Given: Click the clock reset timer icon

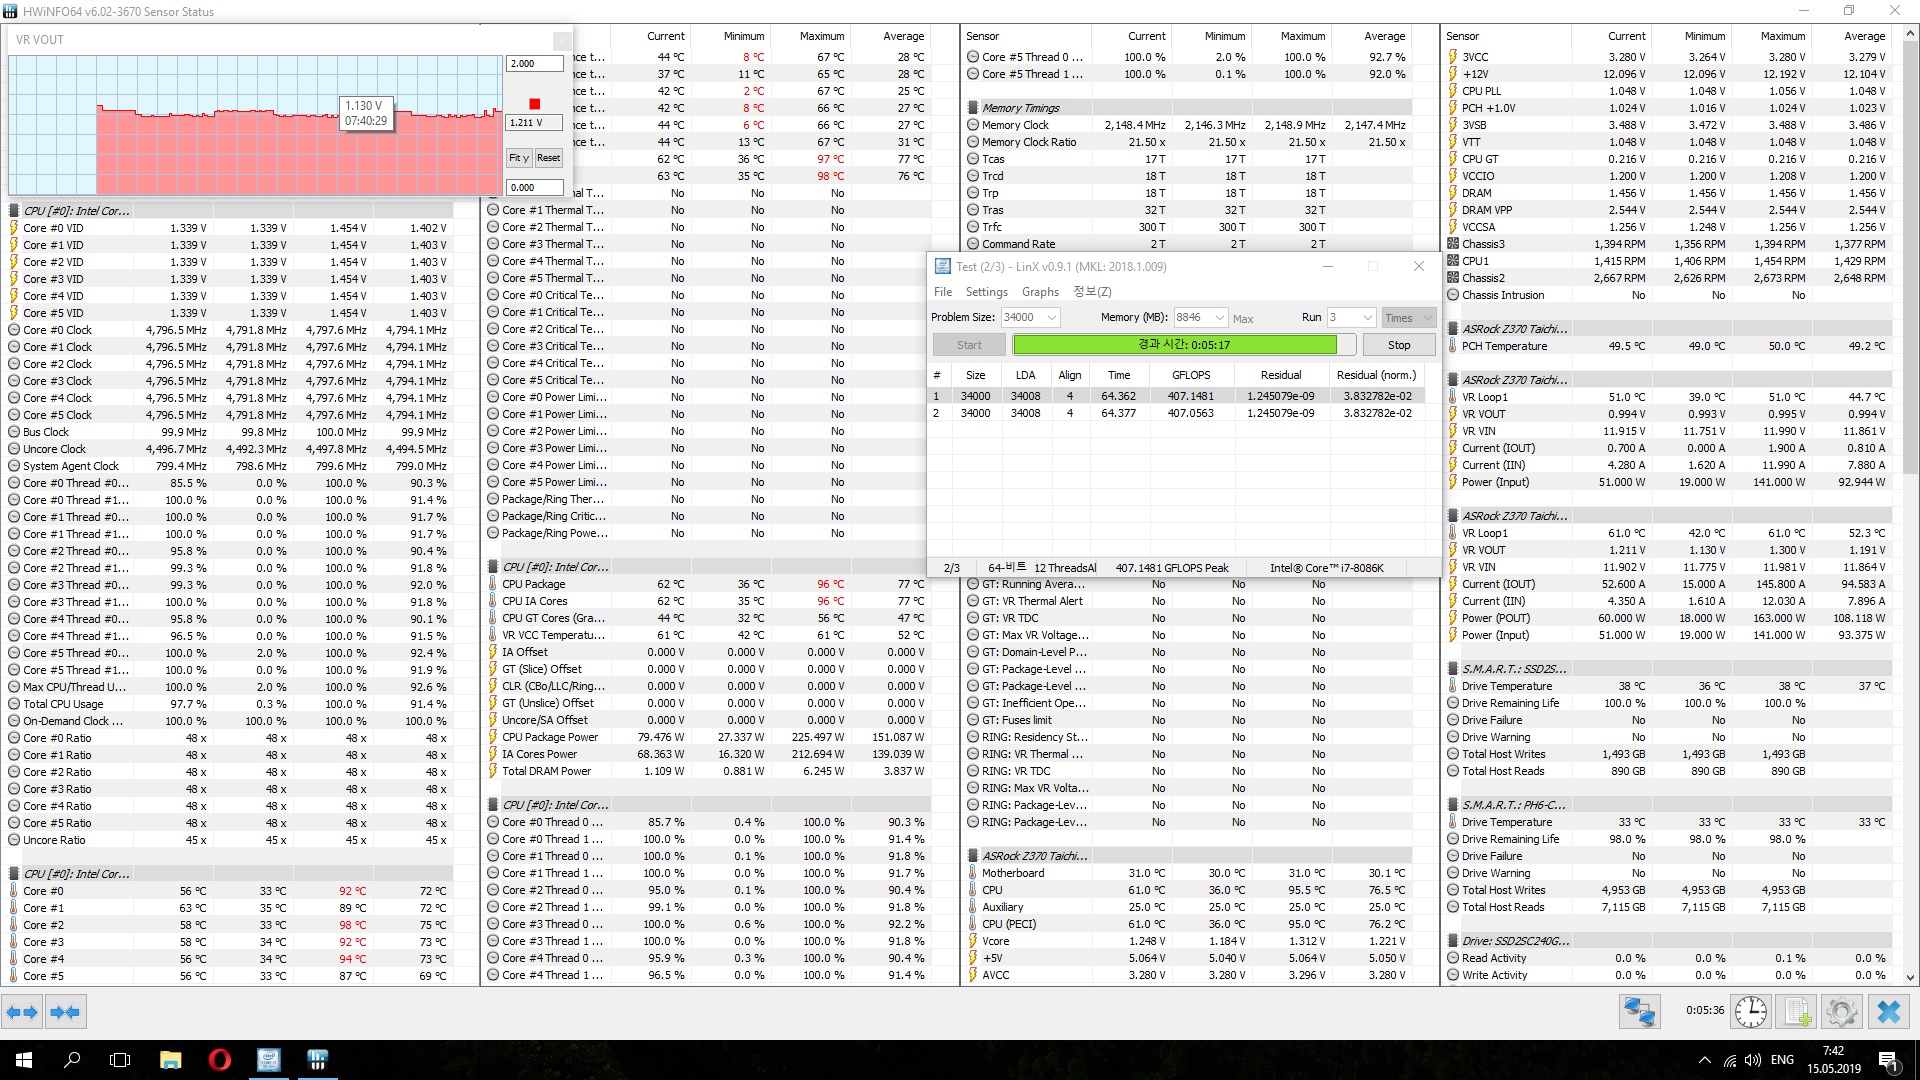Looking at the screenshot, I should pyautogui.click(x=1750, y=1012).
